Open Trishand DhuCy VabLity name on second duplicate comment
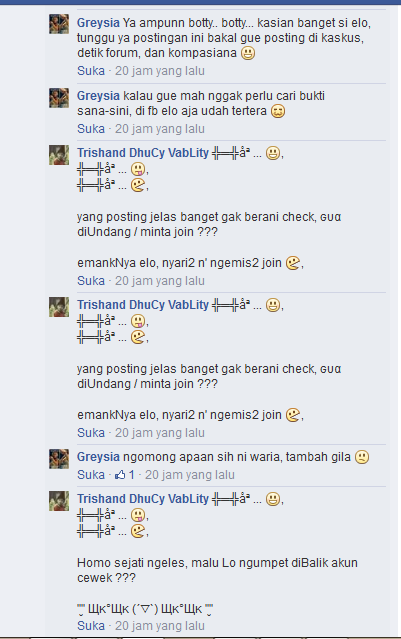Viewport: 401px width, 639px height. point(143,305)
